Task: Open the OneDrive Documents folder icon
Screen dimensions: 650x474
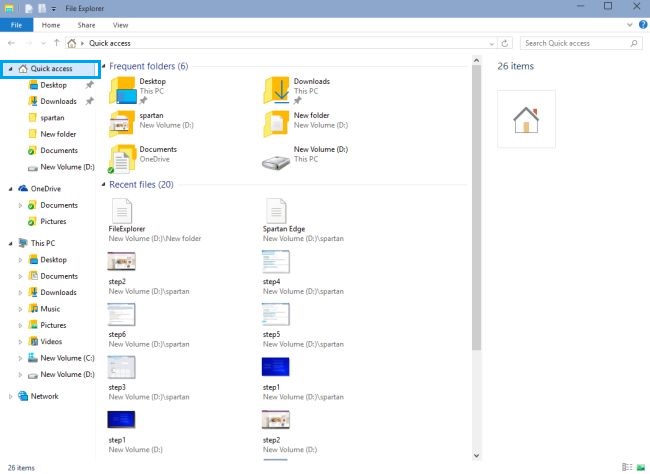Action: point(122,158)
